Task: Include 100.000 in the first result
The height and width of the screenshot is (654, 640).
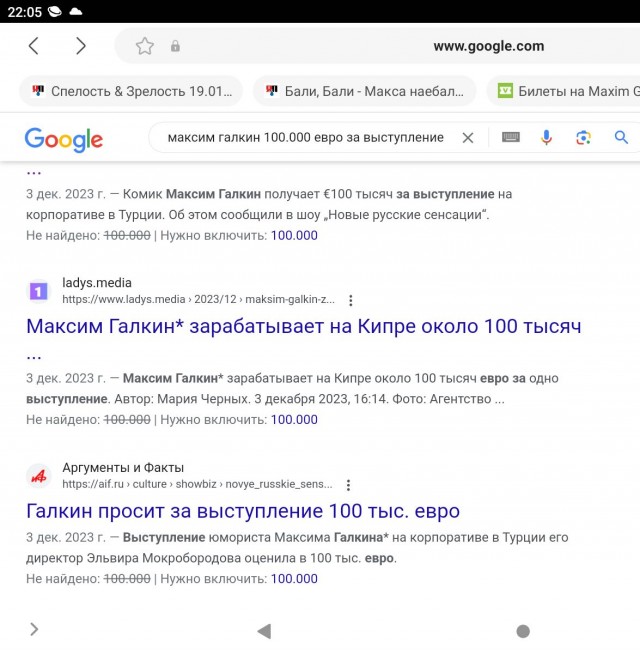Action: coord(294,235)
